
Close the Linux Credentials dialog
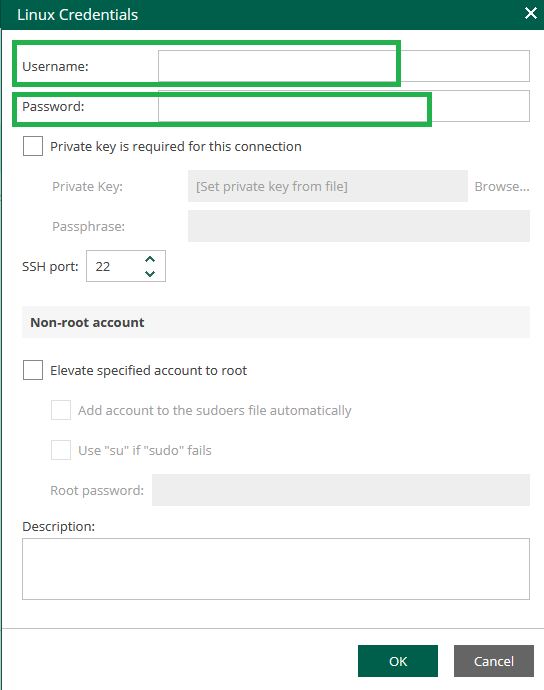click(531, 14)
